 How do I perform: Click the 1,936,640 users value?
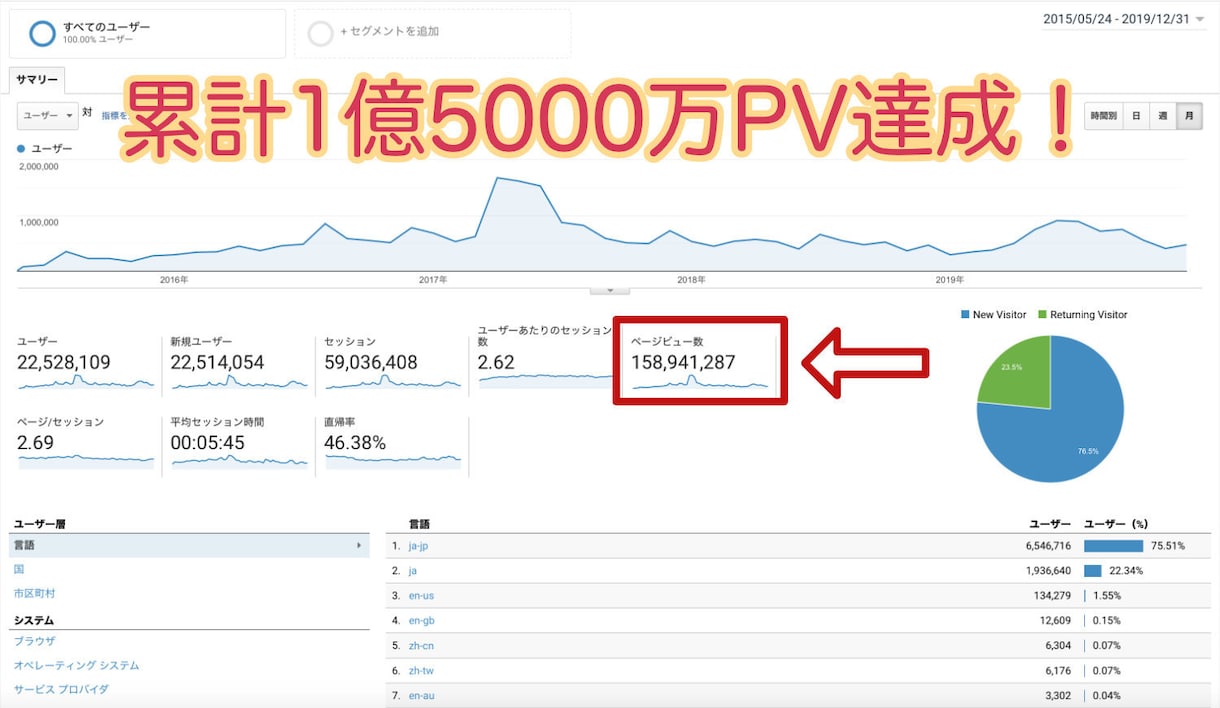(x=1047, y=571)
